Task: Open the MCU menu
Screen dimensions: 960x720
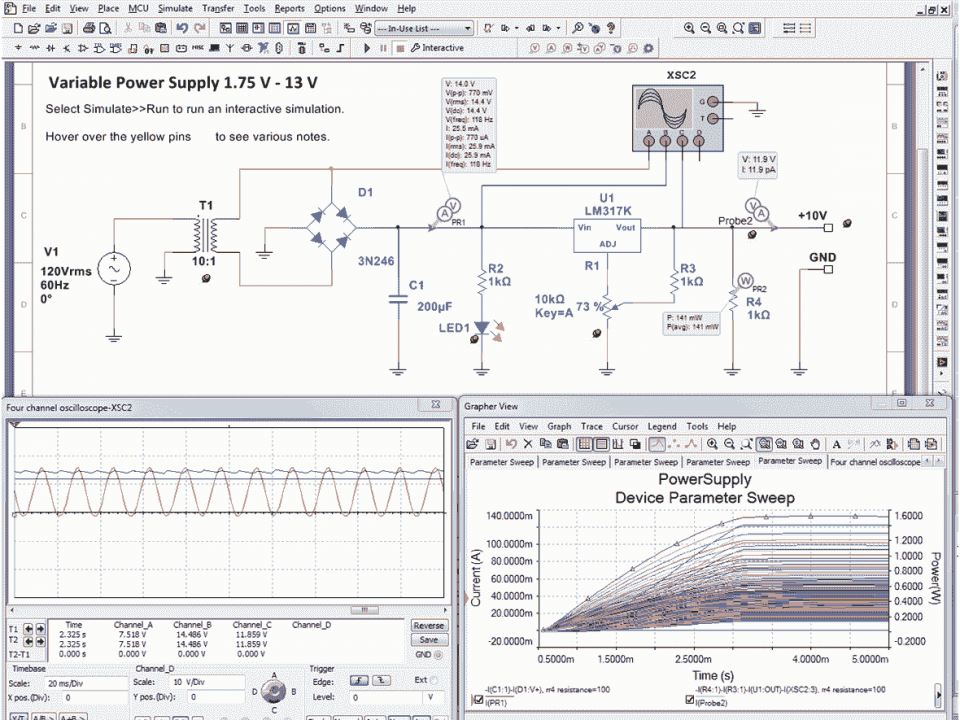Action: pyautogui.click(x=138, y=9)
